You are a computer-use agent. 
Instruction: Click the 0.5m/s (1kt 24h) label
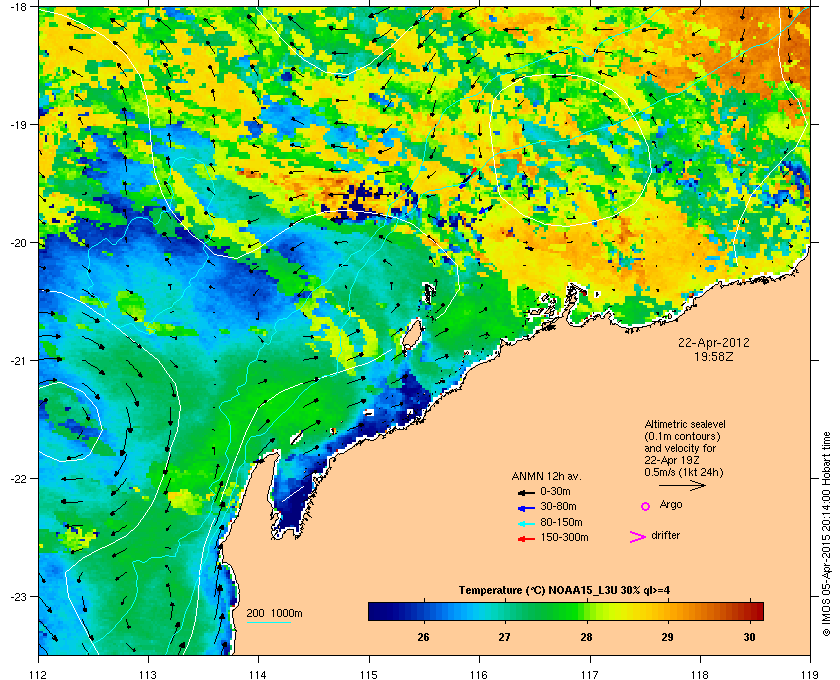[684, 472]
